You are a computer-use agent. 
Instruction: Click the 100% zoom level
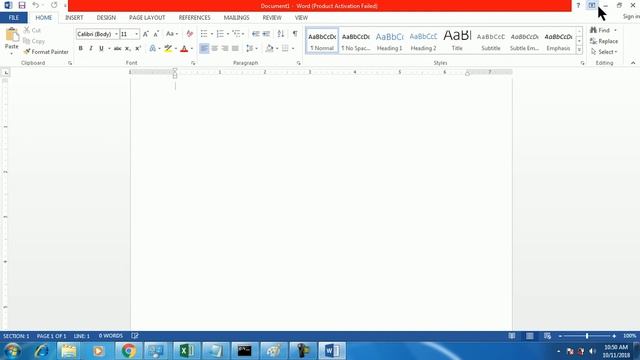629,336
